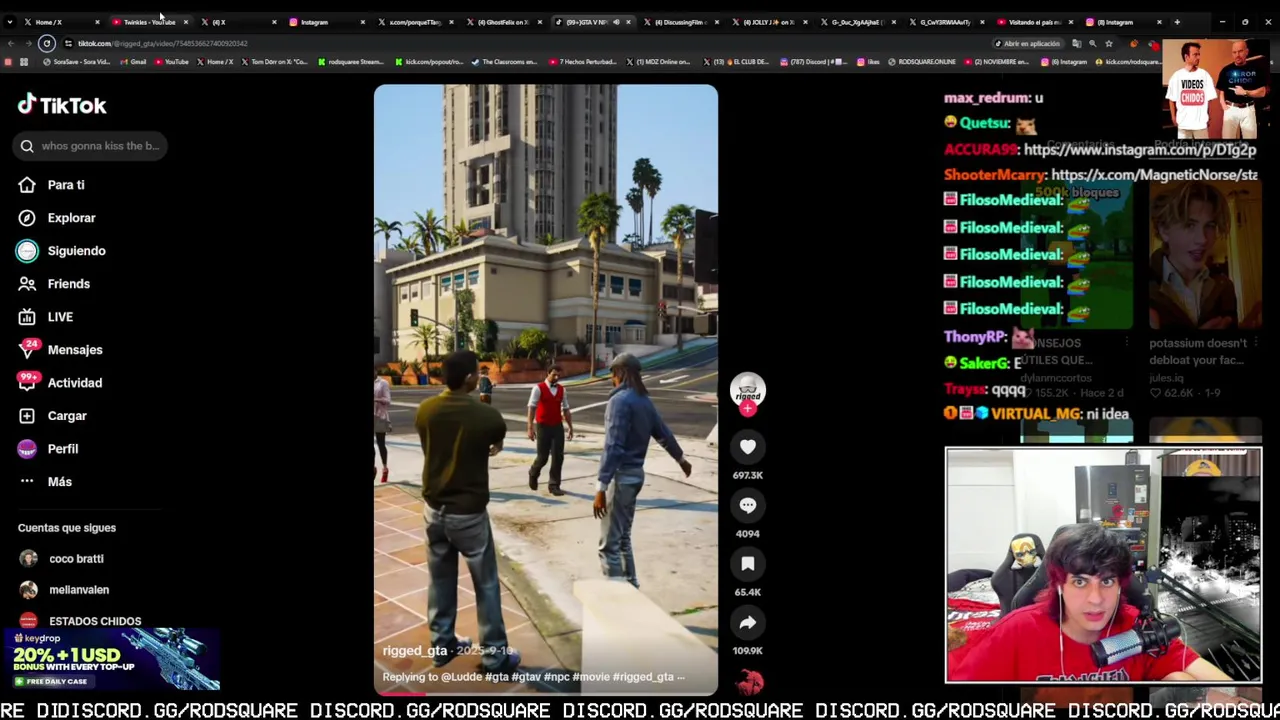Switch to the first Instagram tab
The width and height of the screenshot is (1280, 720).
325,22
